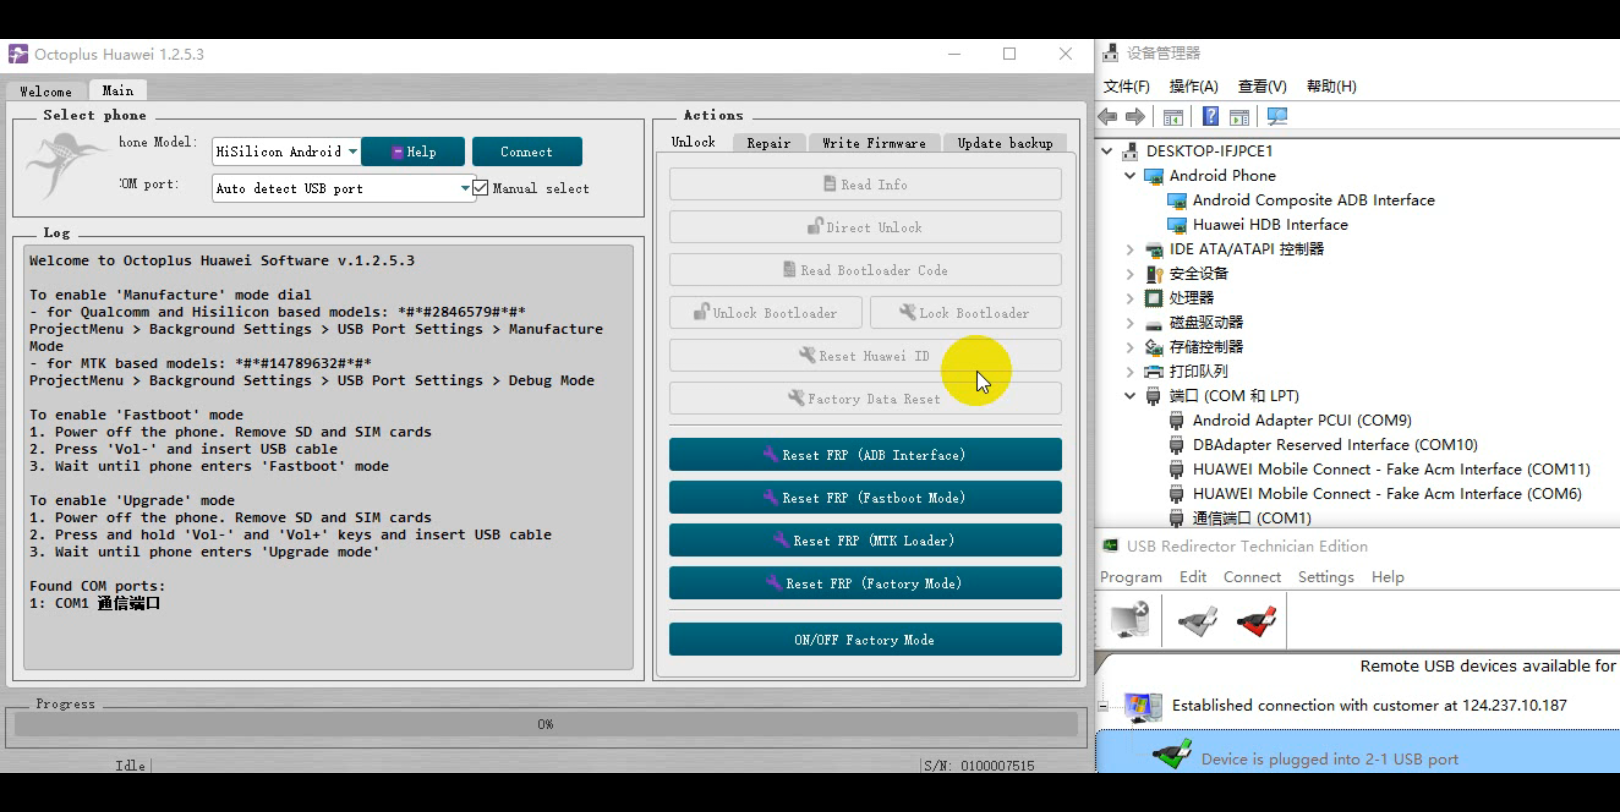Open 操作(A) menu in Device Manager
This screenshot has width=1620, height=812.
click(x=1193, y=87)
